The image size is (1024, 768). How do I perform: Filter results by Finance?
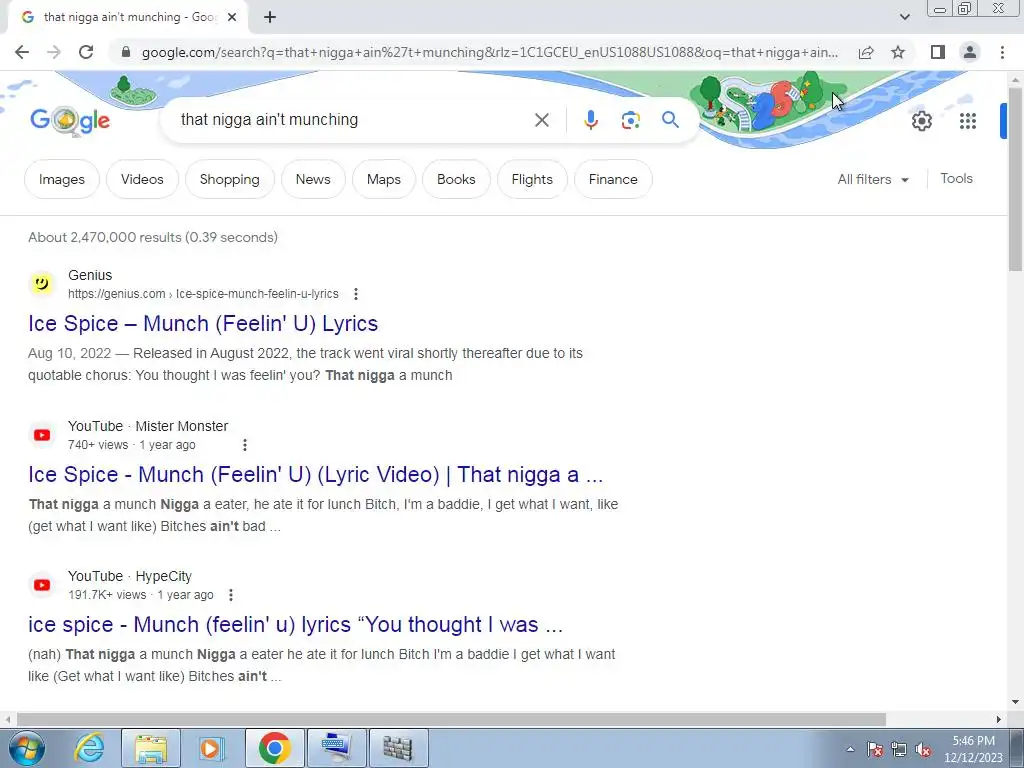click(x=613, y=179)
